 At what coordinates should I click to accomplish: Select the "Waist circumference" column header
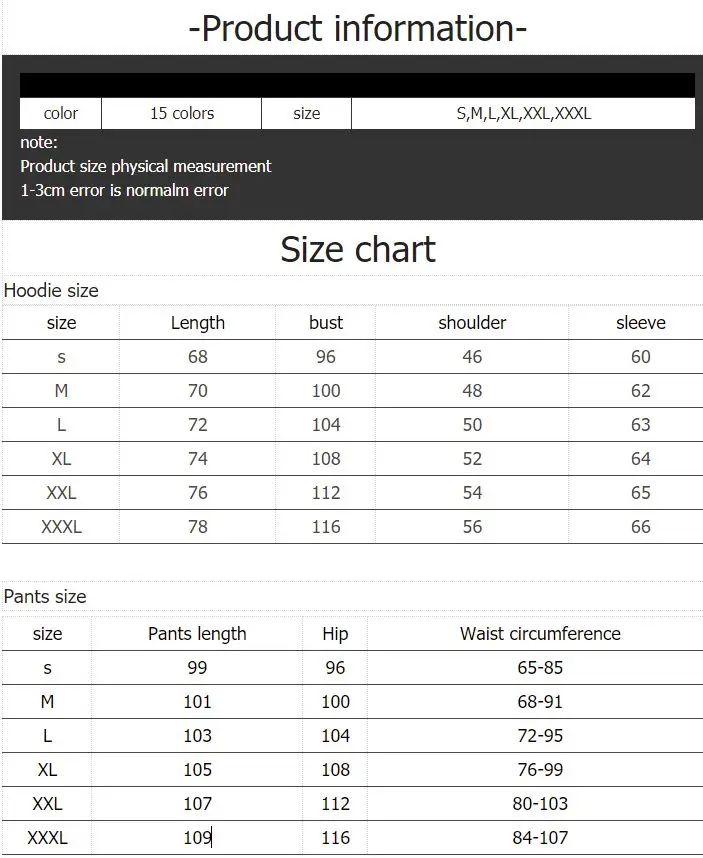[540, 634]
